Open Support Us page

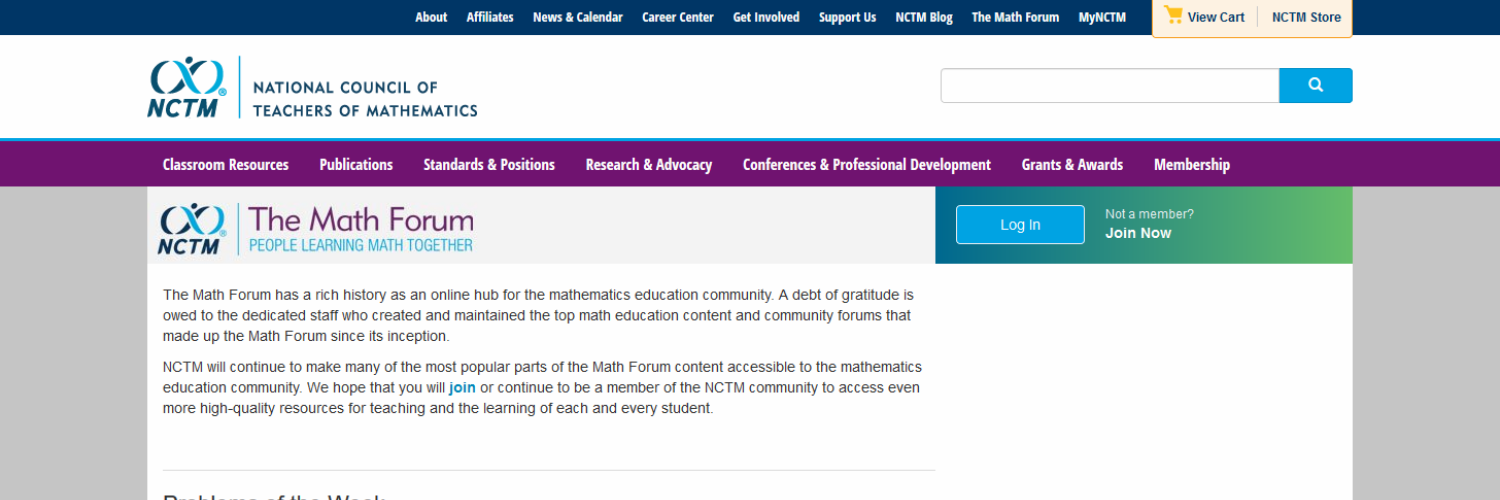point(847,17)
